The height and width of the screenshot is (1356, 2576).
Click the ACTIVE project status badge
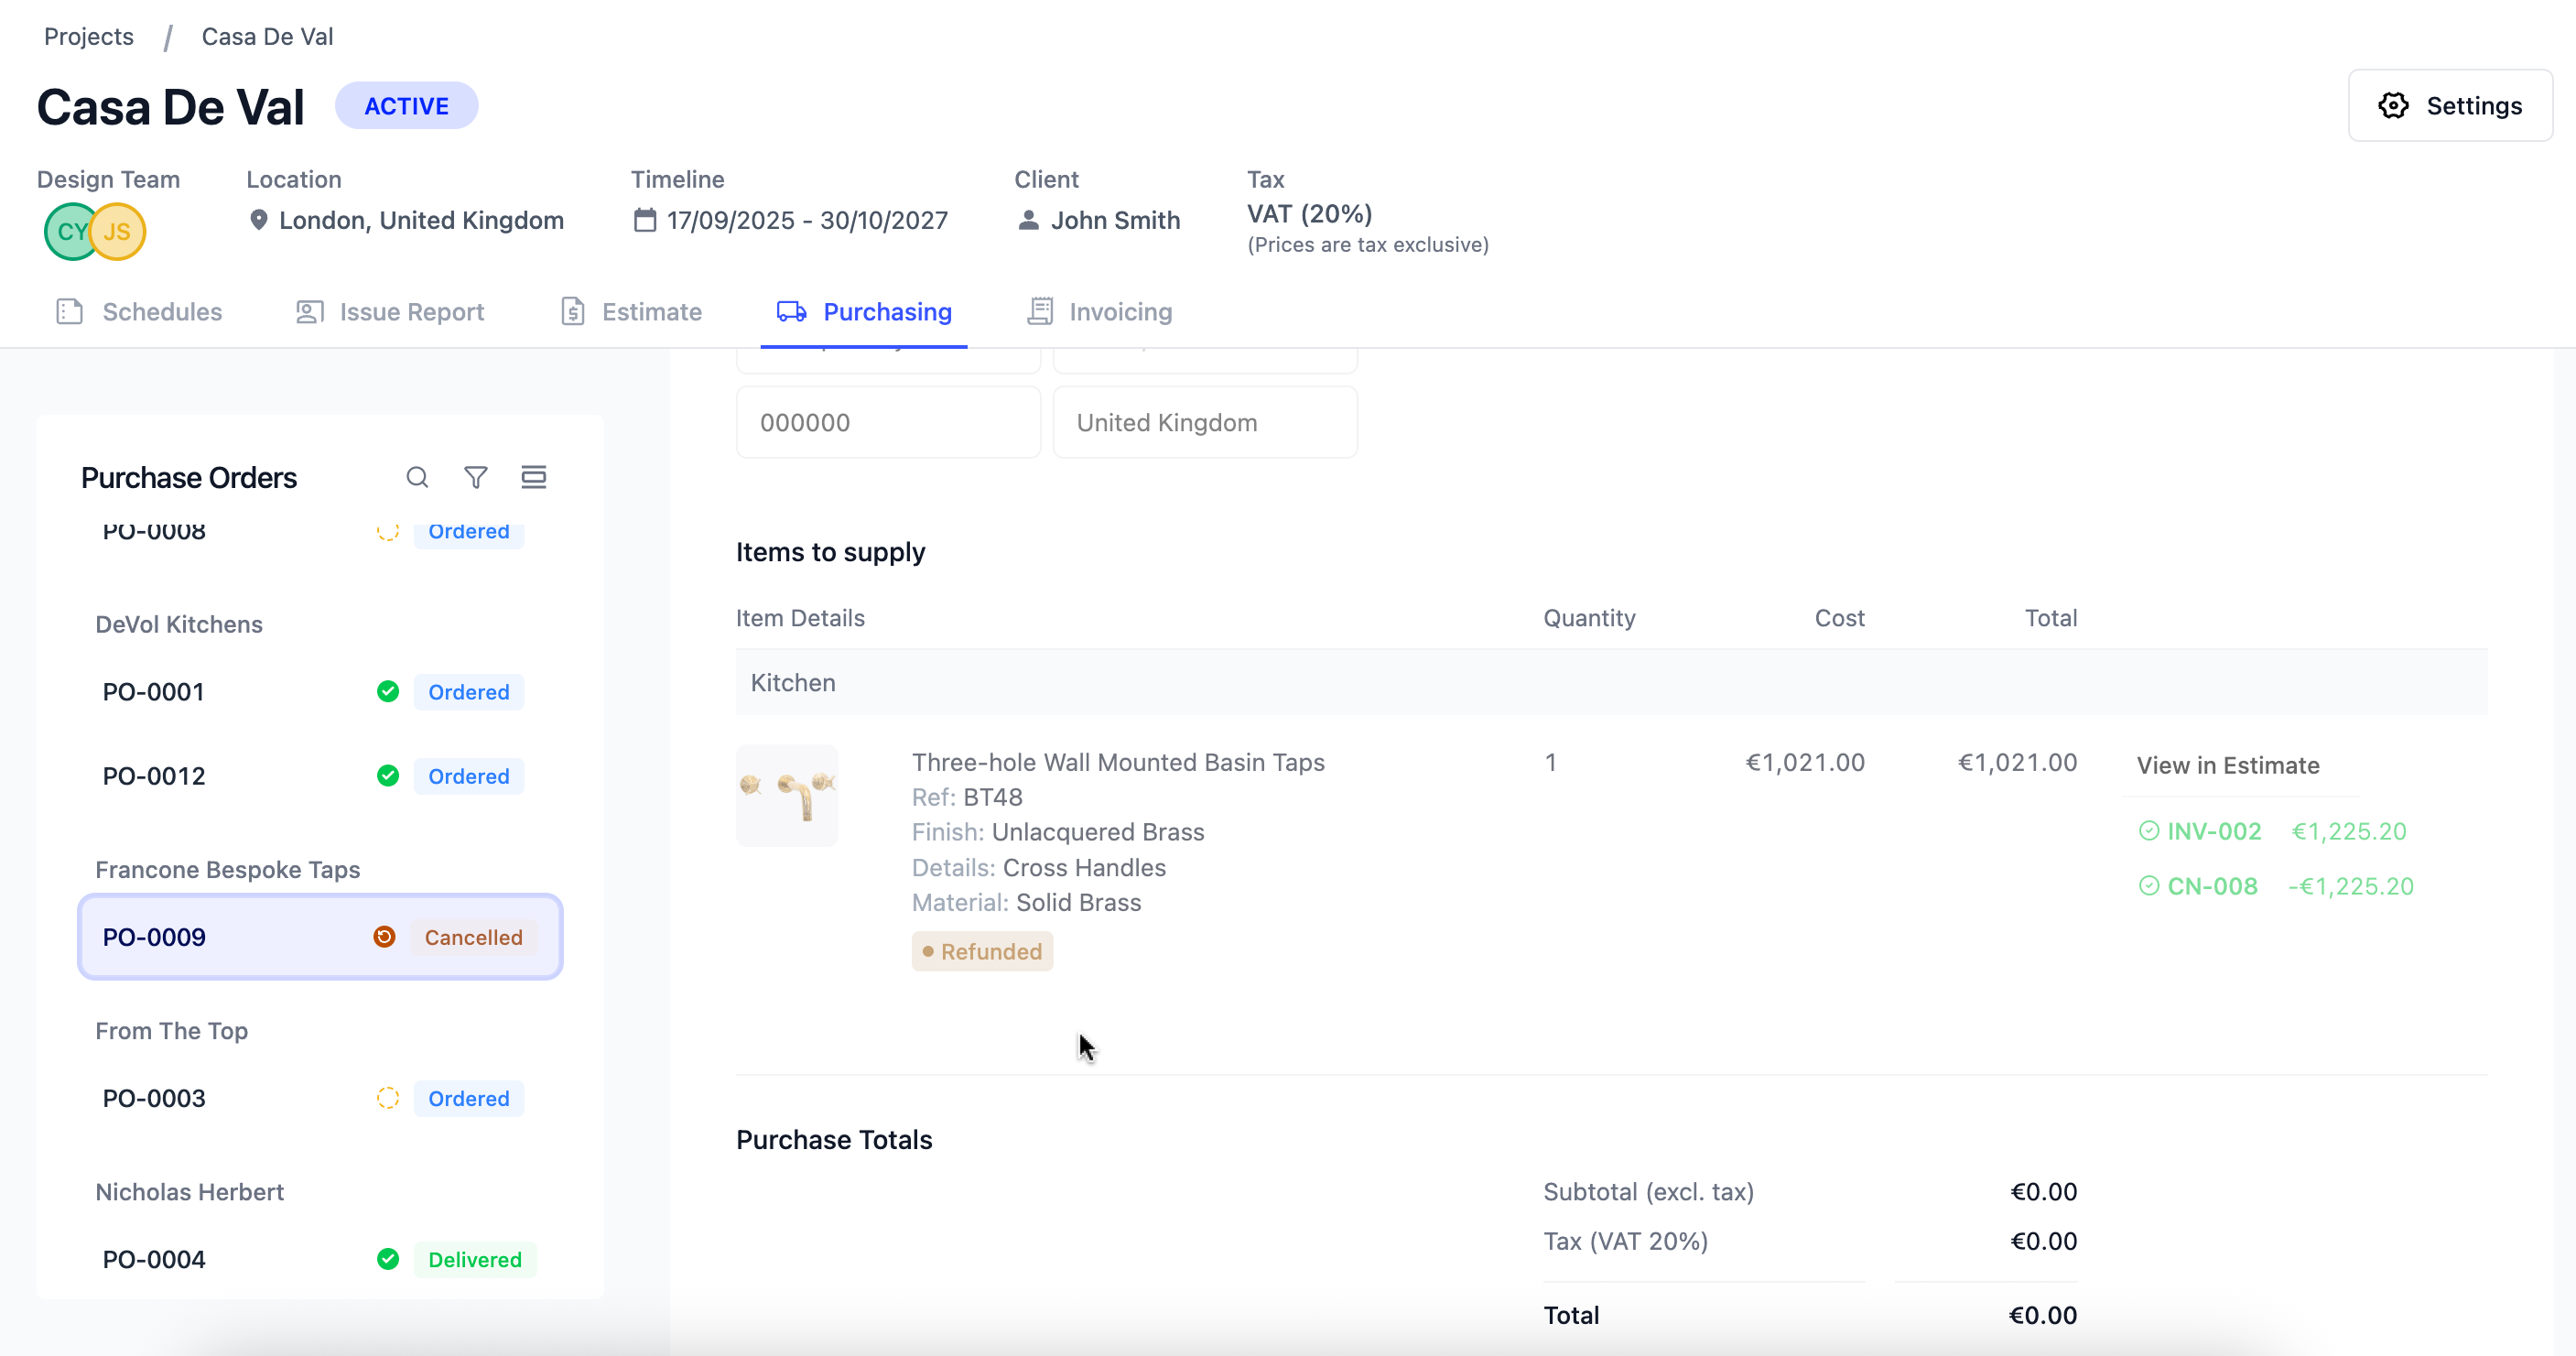pos(406,106)
